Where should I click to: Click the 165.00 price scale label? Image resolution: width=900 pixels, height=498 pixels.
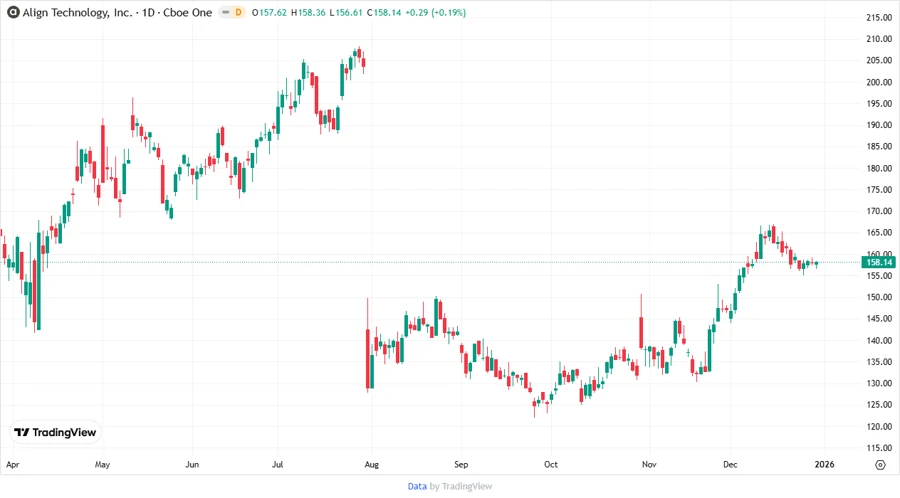click(x=879, y=233)
